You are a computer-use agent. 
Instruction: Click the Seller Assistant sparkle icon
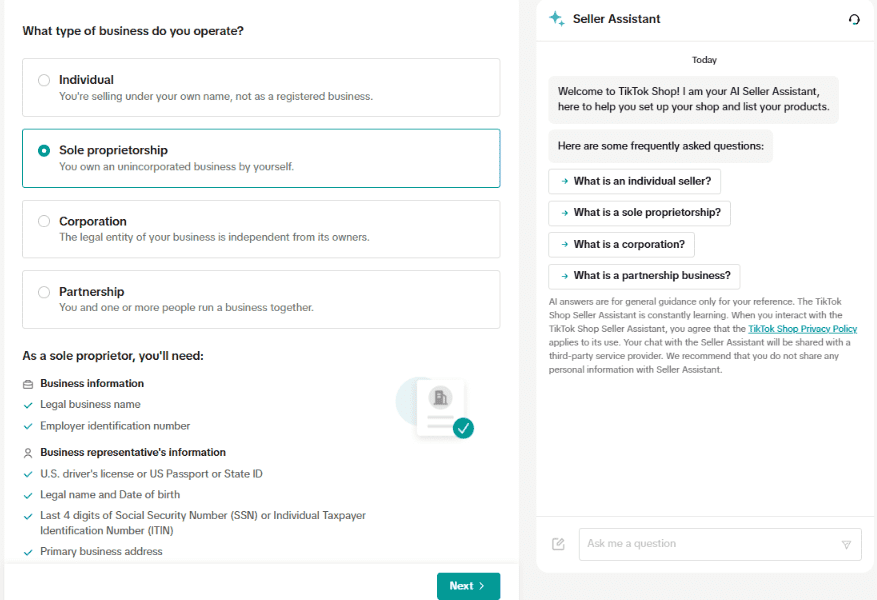point(557,19)
